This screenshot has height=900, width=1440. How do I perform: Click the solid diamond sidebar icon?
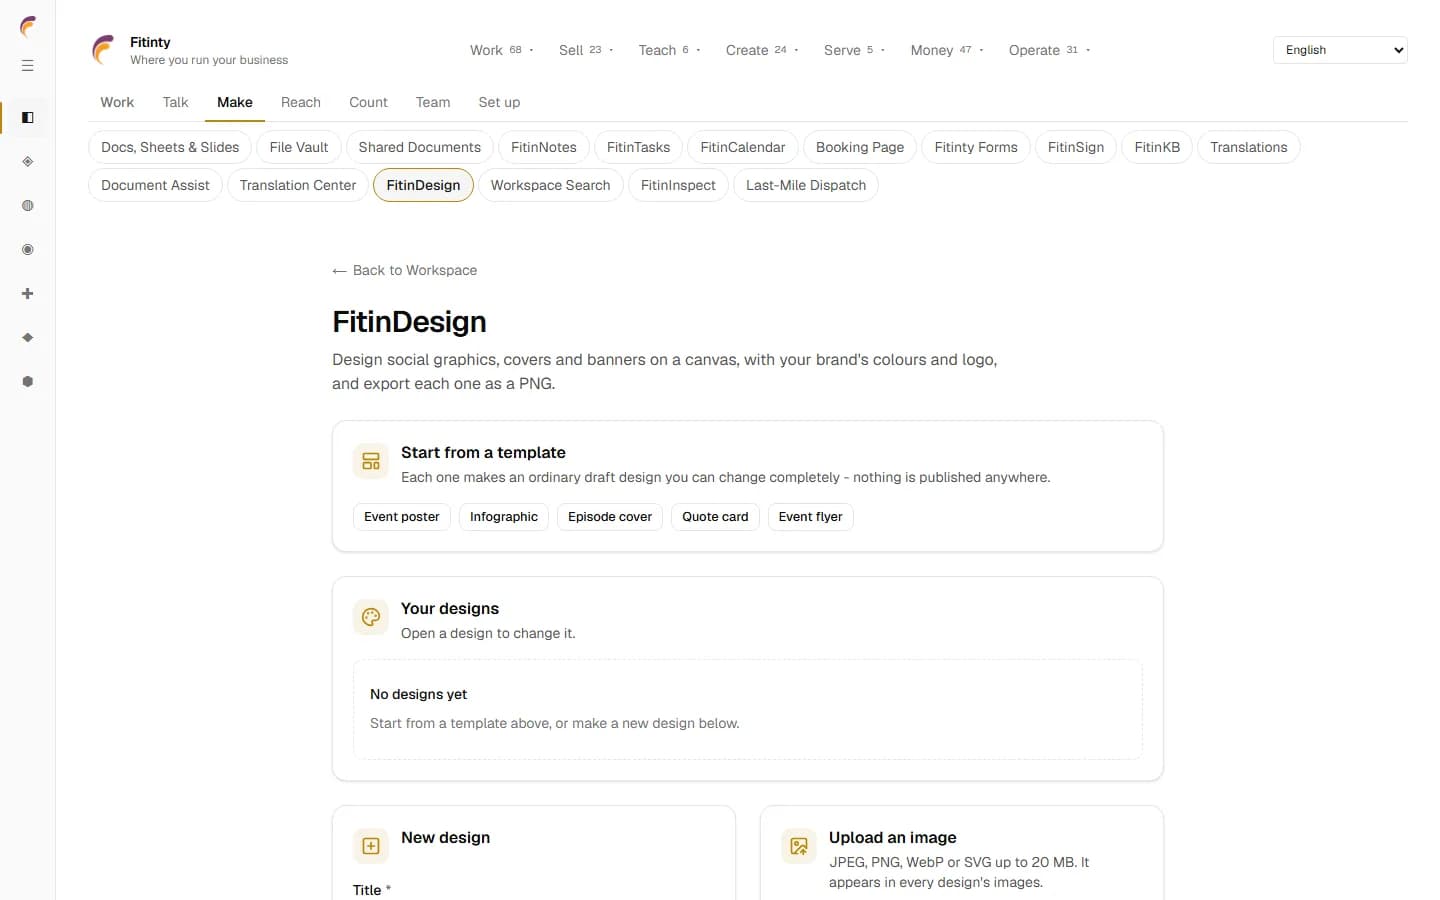tap(28, 338)
